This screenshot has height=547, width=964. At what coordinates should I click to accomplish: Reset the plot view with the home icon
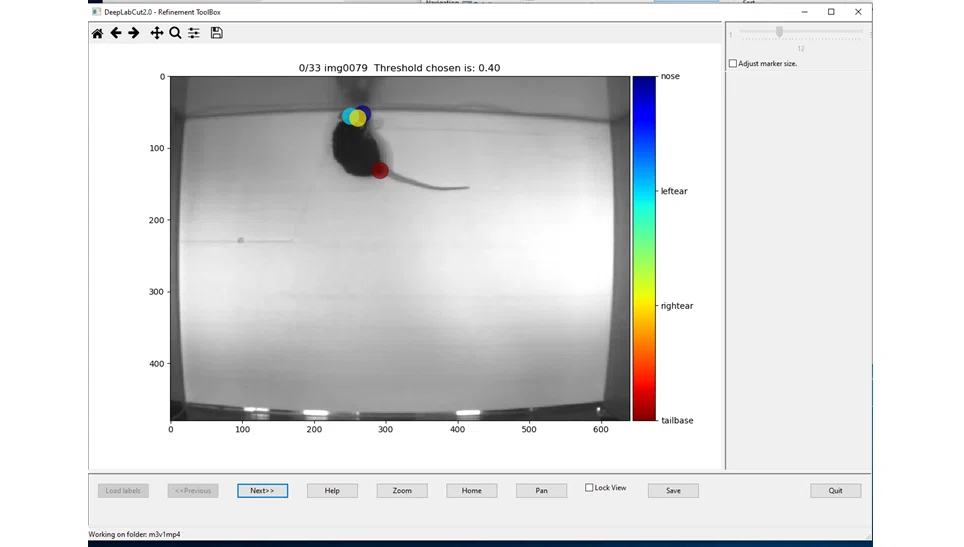[97, 33]
